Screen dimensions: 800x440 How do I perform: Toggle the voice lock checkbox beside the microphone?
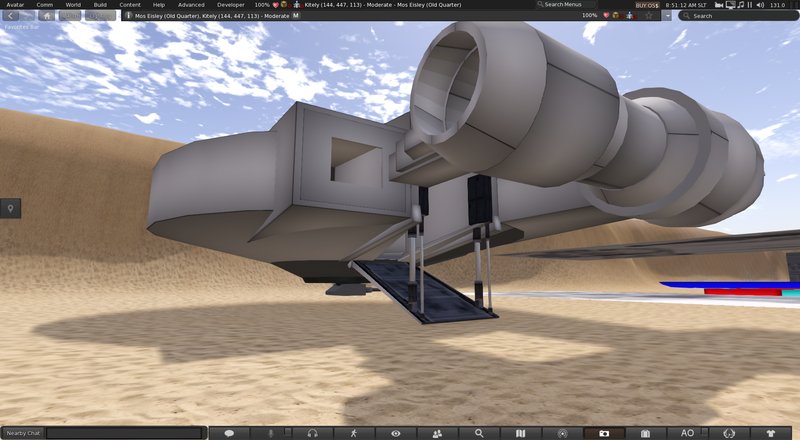[288, 432]
